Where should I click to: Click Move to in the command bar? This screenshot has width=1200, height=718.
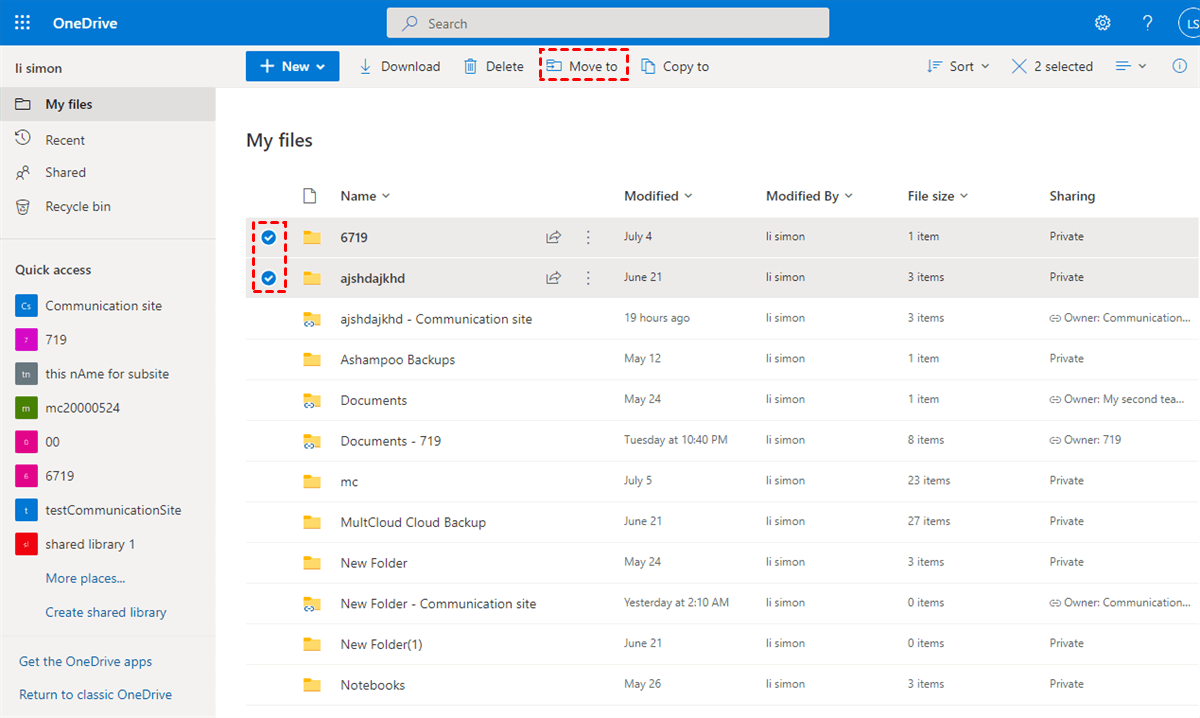(583, 66)
